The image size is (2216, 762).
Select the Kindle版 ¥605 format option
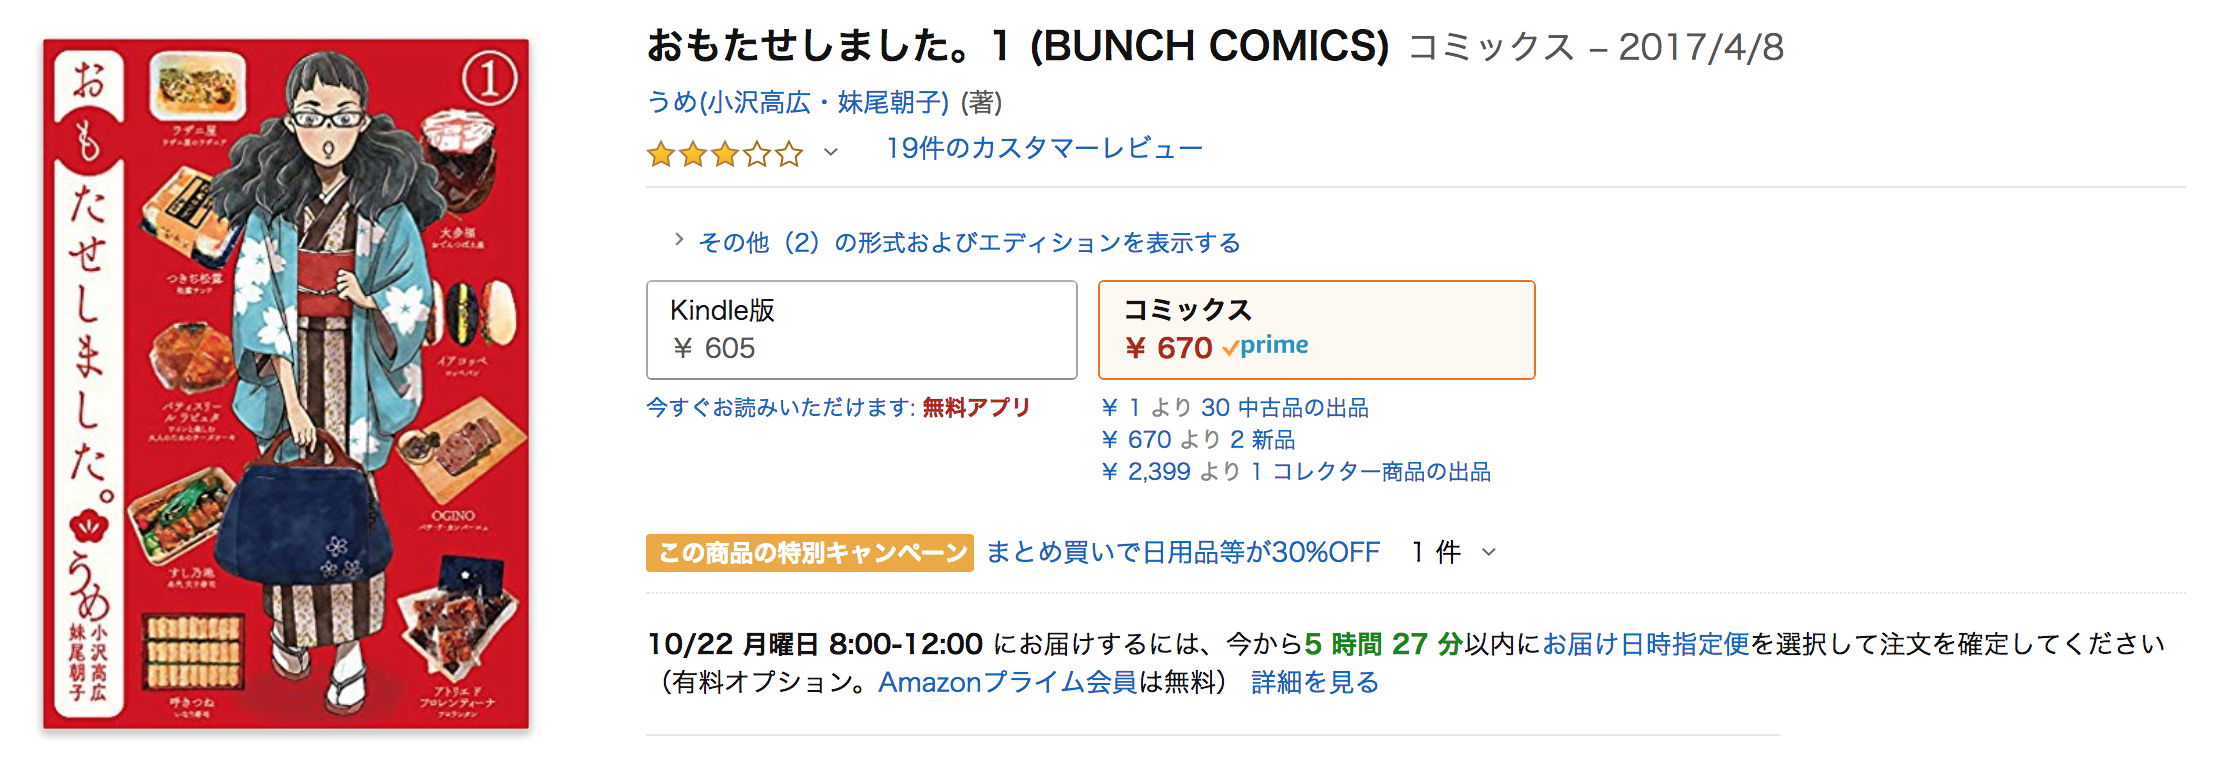point(861,330)
